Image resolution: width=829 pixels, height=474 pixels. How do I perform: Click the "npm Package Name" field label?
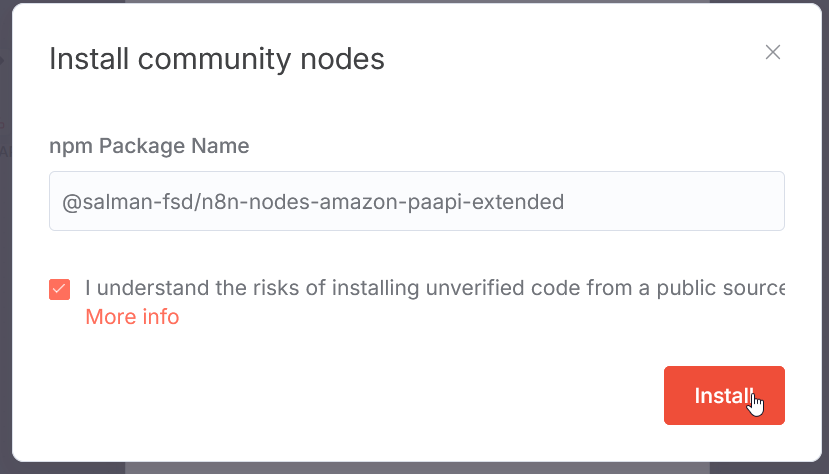(x=149, y=146)
